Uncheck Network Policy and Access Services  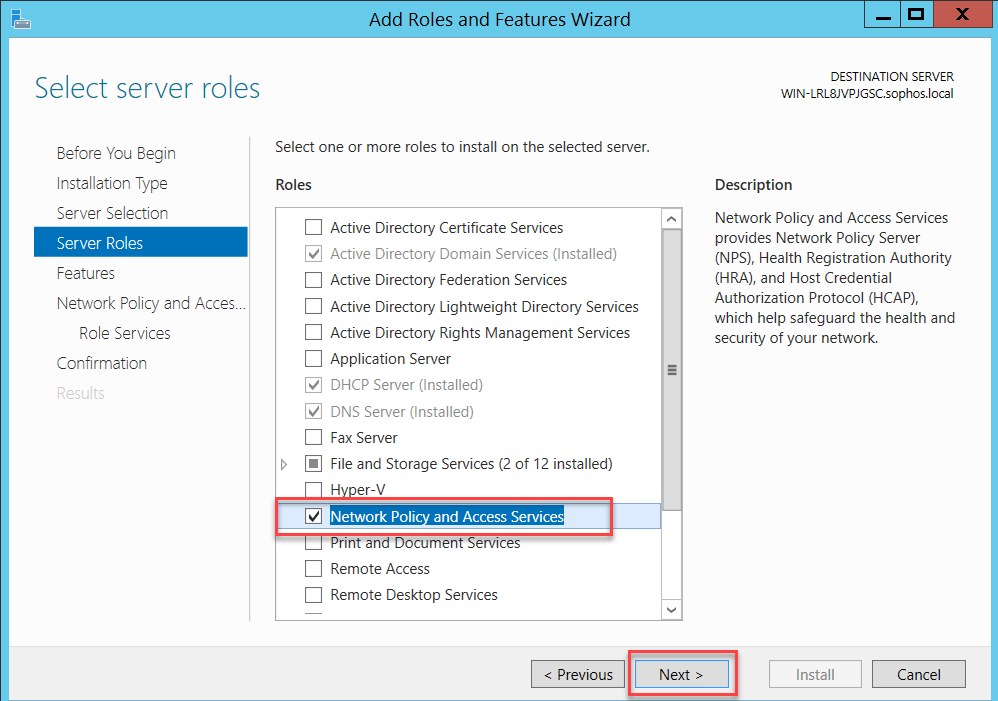point(313,516)
